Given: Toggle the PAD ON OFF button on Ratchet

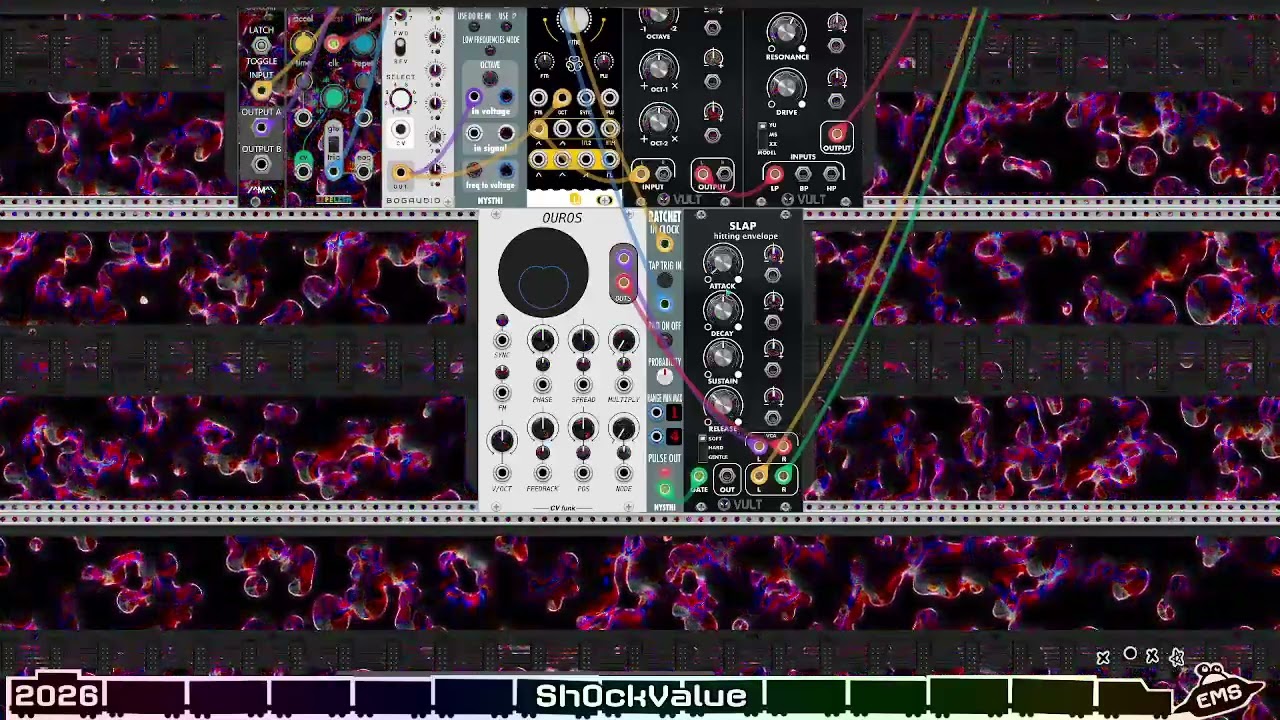Looking at the screenshot, I should 664,341.
